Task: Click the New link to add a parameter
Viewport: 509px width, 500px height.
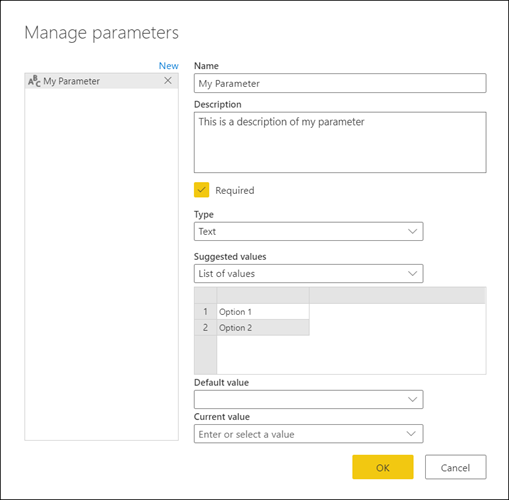Action: (x=169, y=66)
